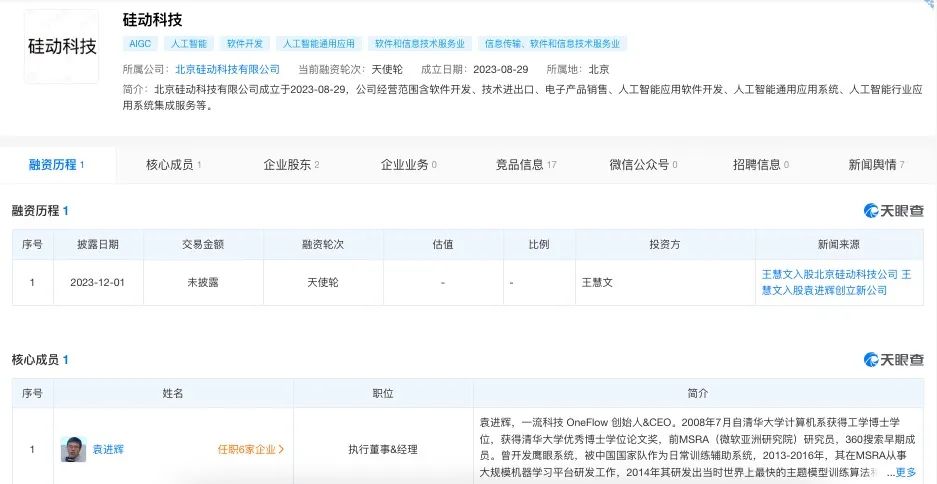Click the 所属地 北京 value

coord(599,69)
